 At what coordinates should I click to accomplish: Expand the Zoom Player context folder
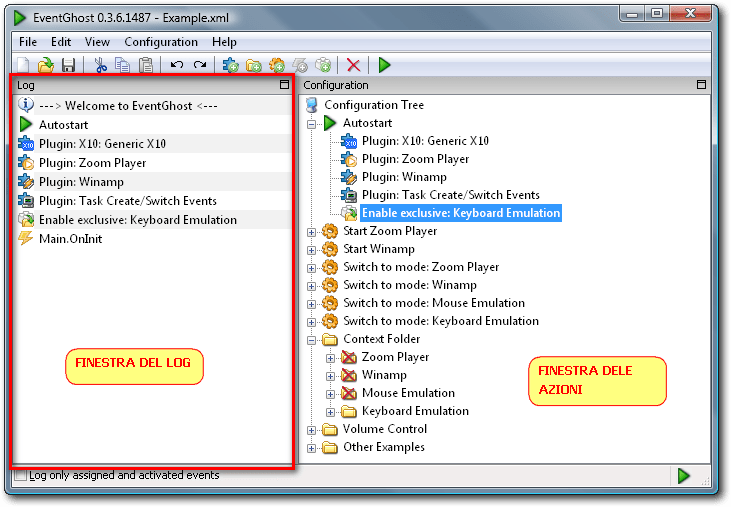click(x=330, y=358)
